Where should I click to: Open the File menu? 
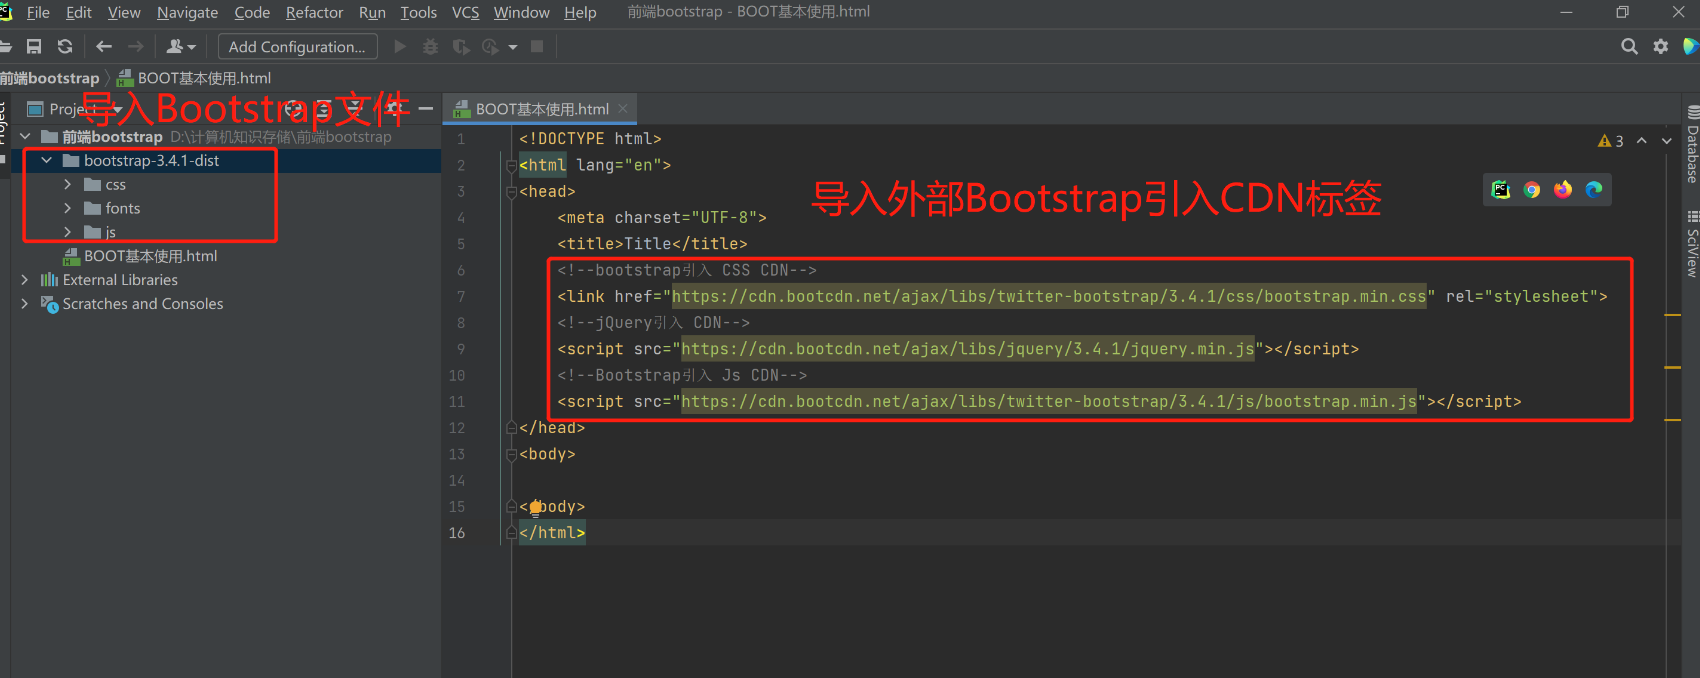click(x=38, y=12)
